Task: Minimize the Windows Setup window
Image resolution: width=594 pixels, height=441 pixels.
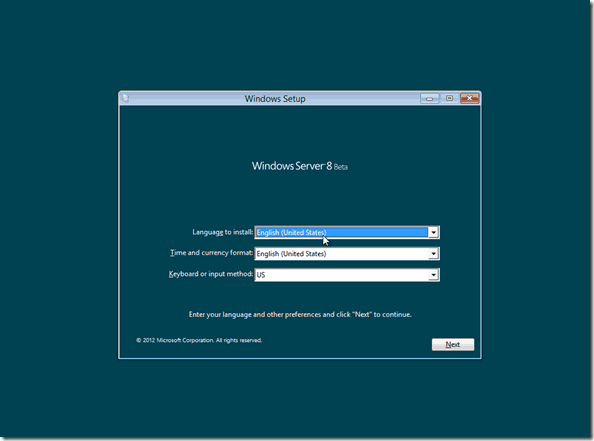Action: click(430, 99)
